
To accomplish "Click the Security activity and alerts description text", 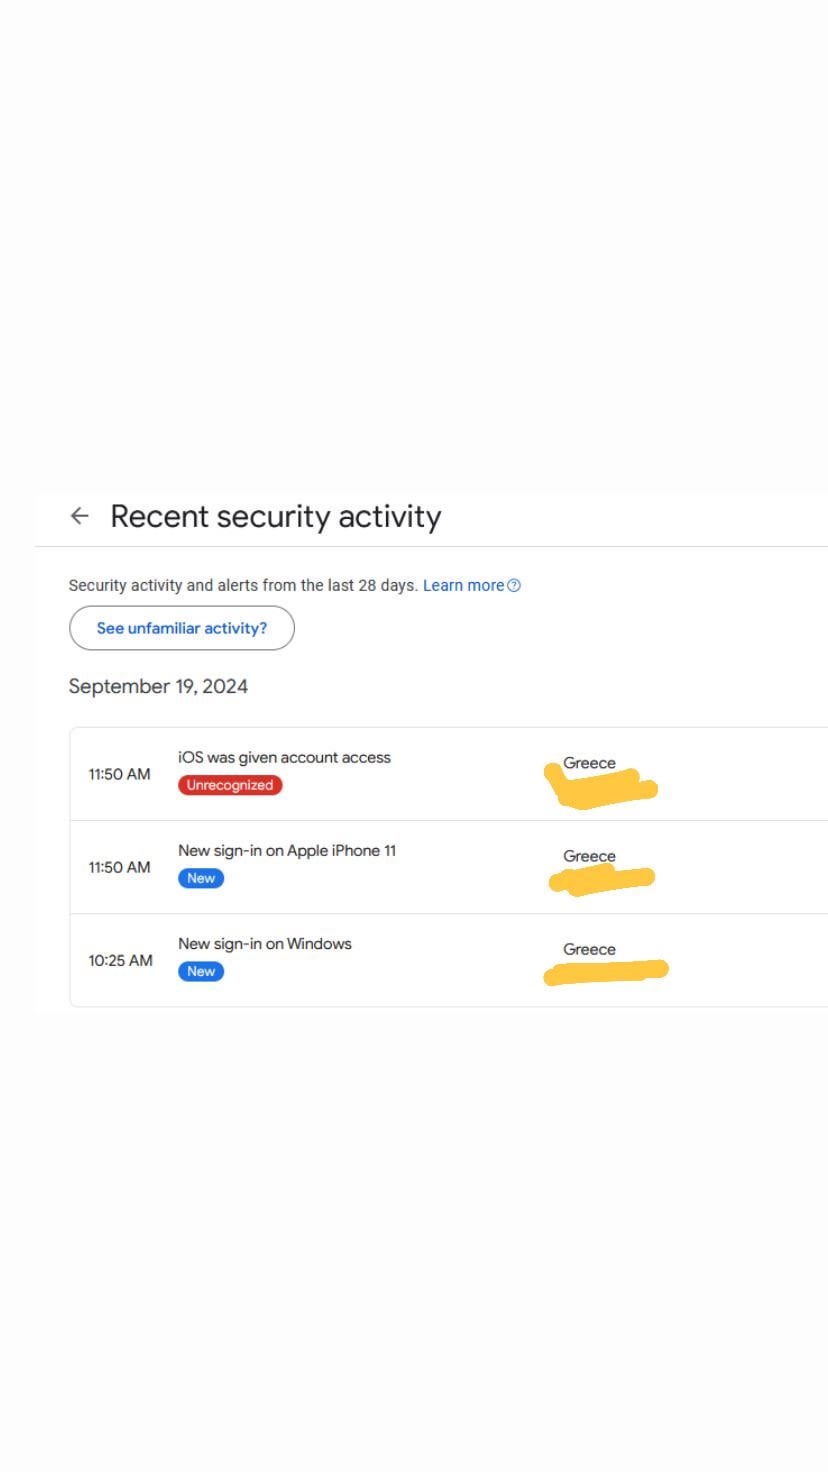I will 243,585.
